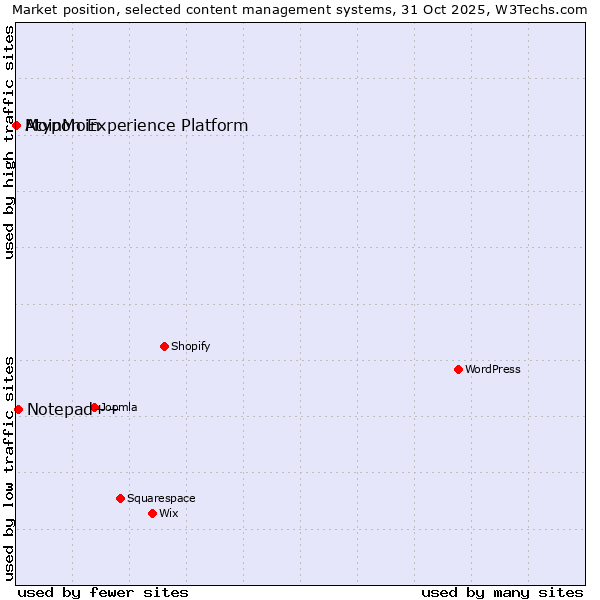Click the Notepad++ red diamond marker
600x600 pixels.
point(18,409)
